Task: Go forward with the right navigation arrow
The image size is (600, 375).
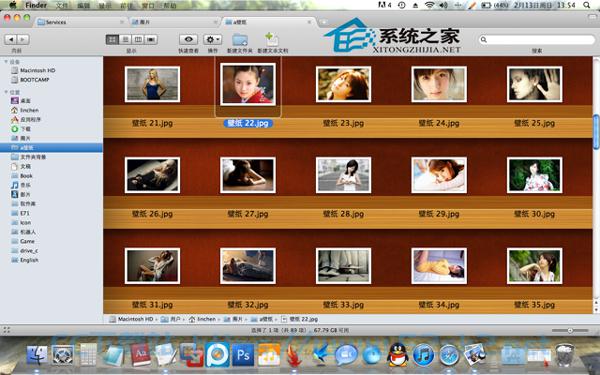Action: pos(23,39)
